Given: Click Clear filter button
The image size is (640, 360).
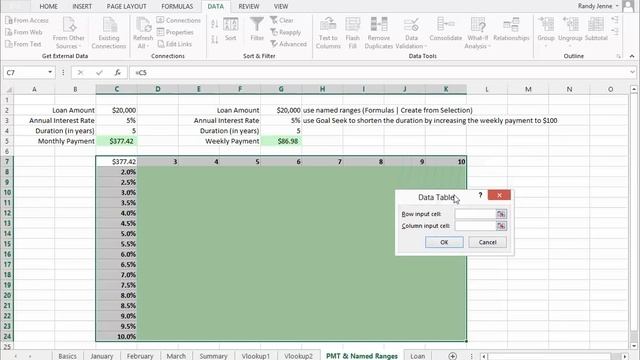Looking at the screenshot, I should click(x=282, y=20).
